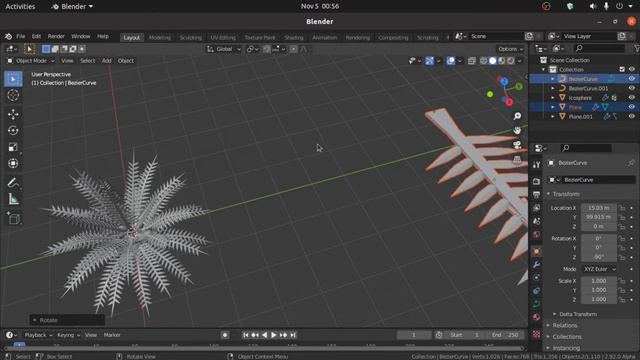Click the Rotation Z value field
This screenshot has height=360, width=640.
point(599,257)
